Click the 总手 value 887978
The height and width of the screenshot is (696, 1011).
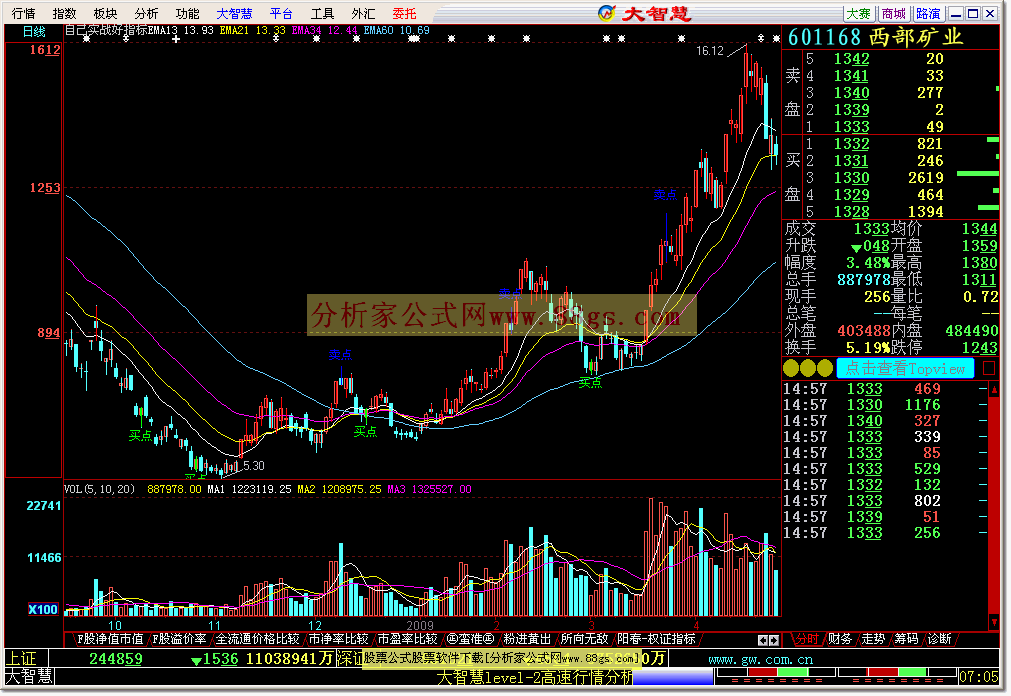(863, 279)
